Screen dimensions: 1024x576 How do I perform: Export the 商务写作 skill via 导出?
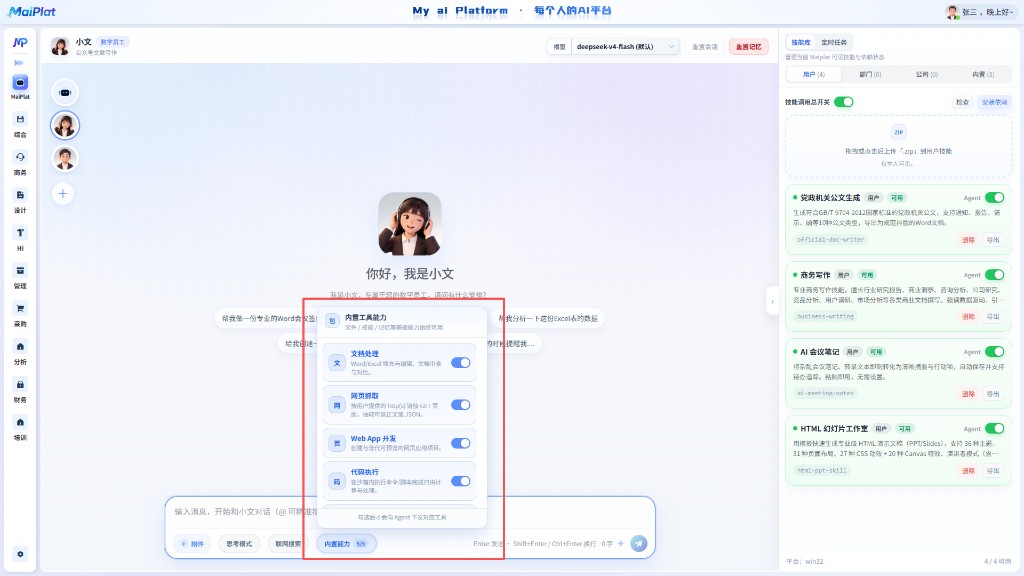(x=993, y=316)
